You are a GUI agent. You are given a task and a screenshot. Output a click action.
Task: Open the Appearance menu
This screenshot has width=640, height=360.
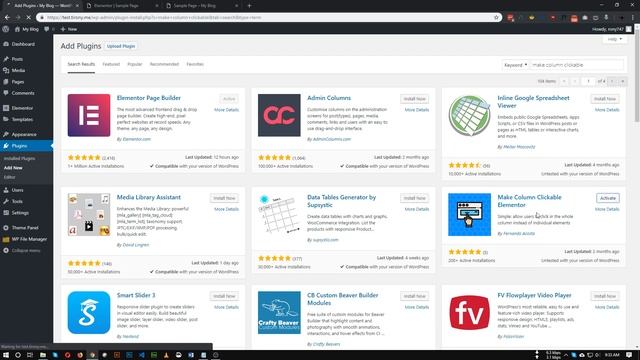point(24,134)
